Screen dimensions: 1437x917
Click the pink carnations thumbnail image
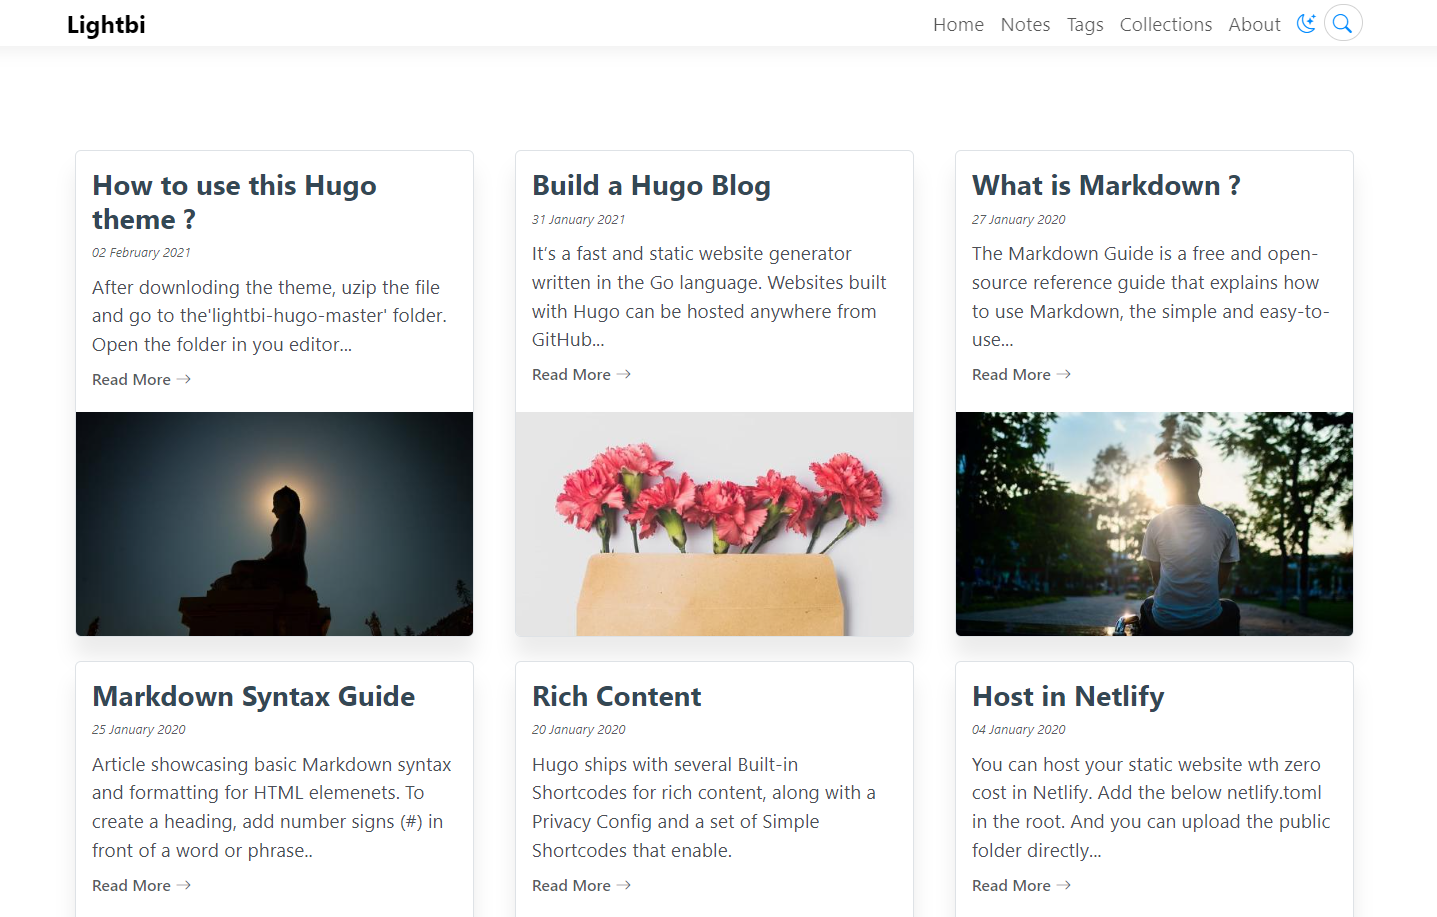coord(714,524)
